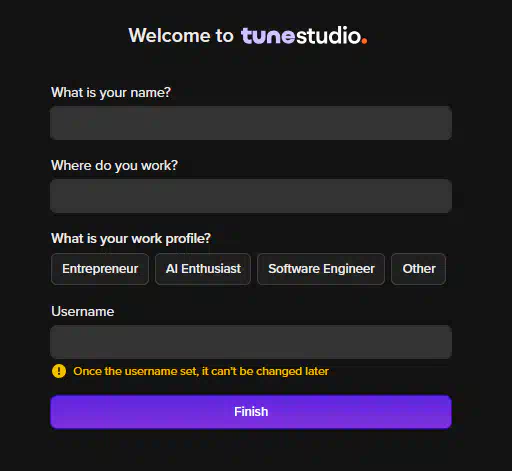
Task: Select the Entrepreneur work profile
Action: coord(100,269)
